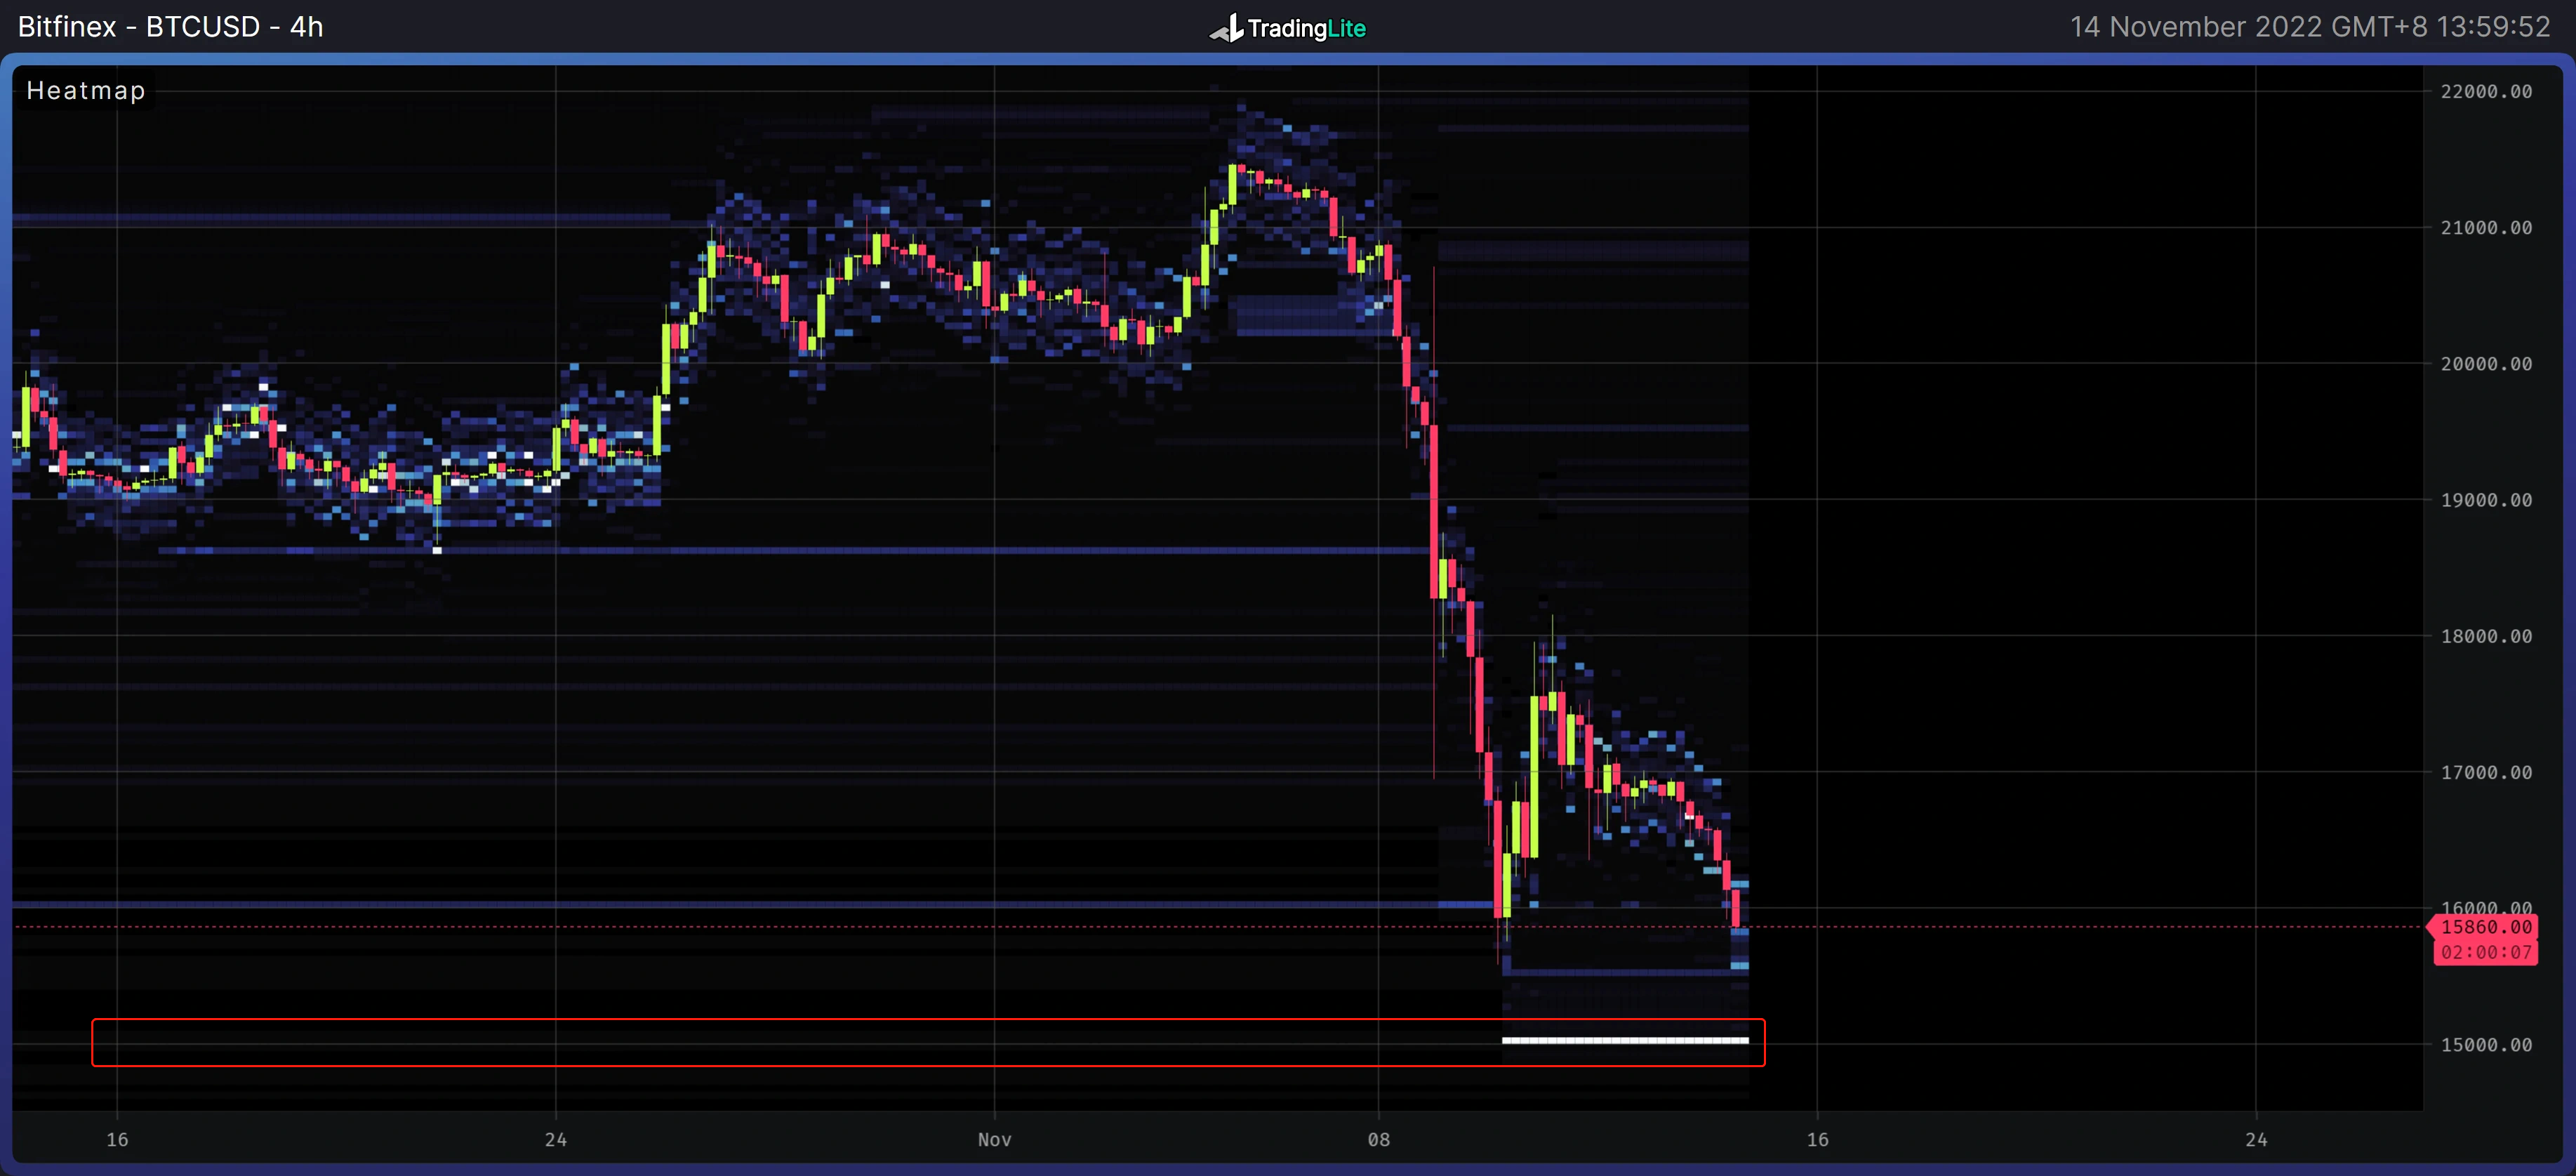Click the latest red candle near 16000
Screen dimensions: 2576x1176
point(1736,908)
